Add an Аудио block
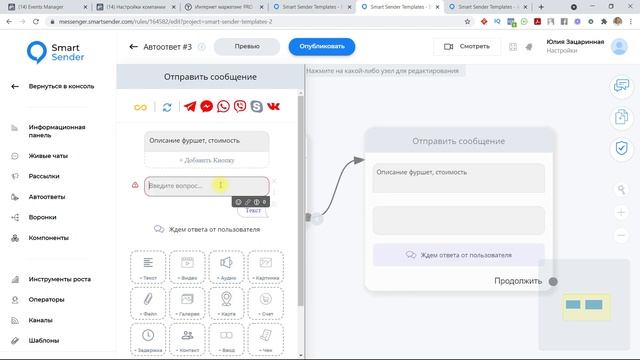The width and height of the screenshot is (640, 360). pyautogui.click(x=227, y=267)
